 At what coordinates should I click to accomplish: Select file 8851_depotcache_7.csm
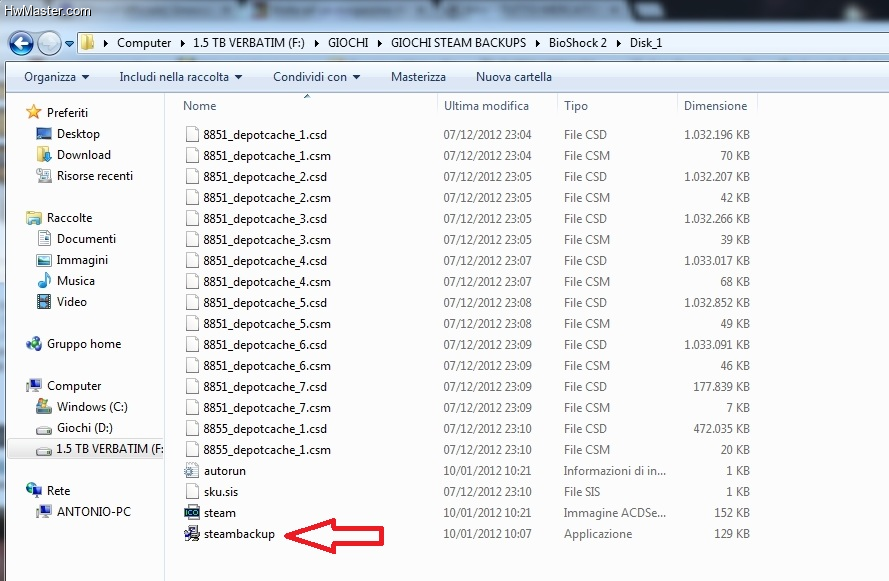267,408
